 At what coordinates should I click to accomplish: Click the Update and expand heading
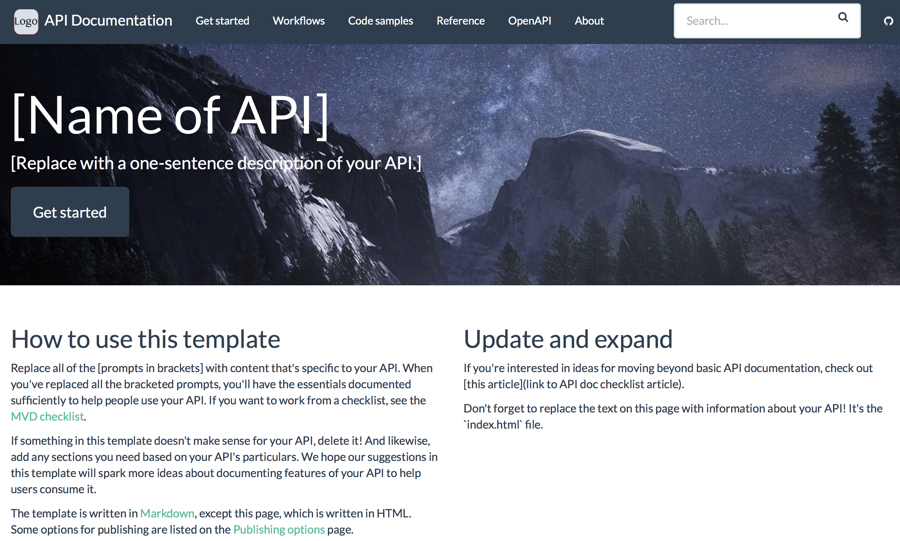click(x=568, y=340)
